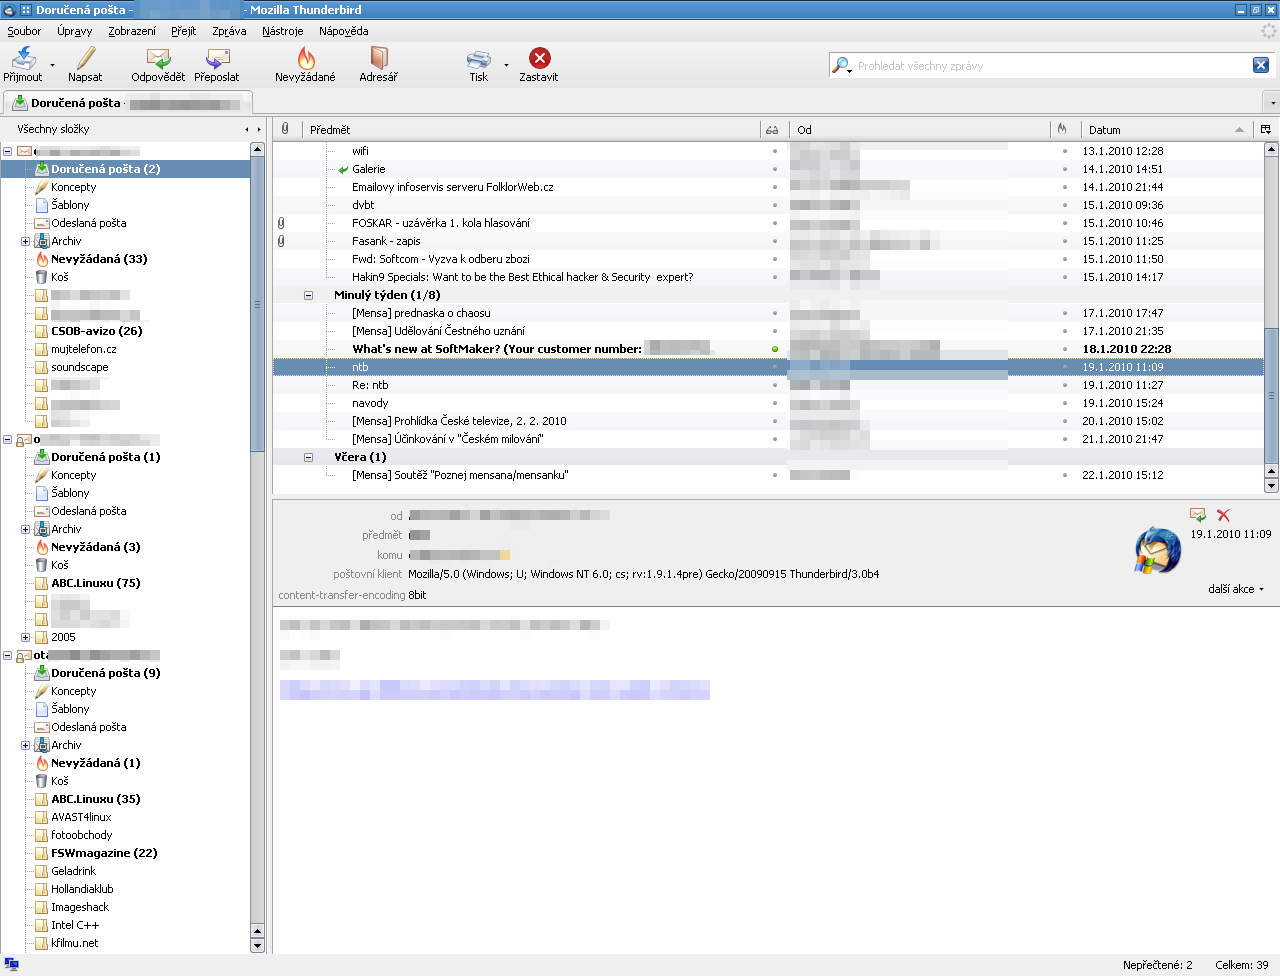This screenshot has height=976, width=1280.
Task: Toggle read status of SoftMaker message
Action: pyautogui.click(x=774, y=349)
